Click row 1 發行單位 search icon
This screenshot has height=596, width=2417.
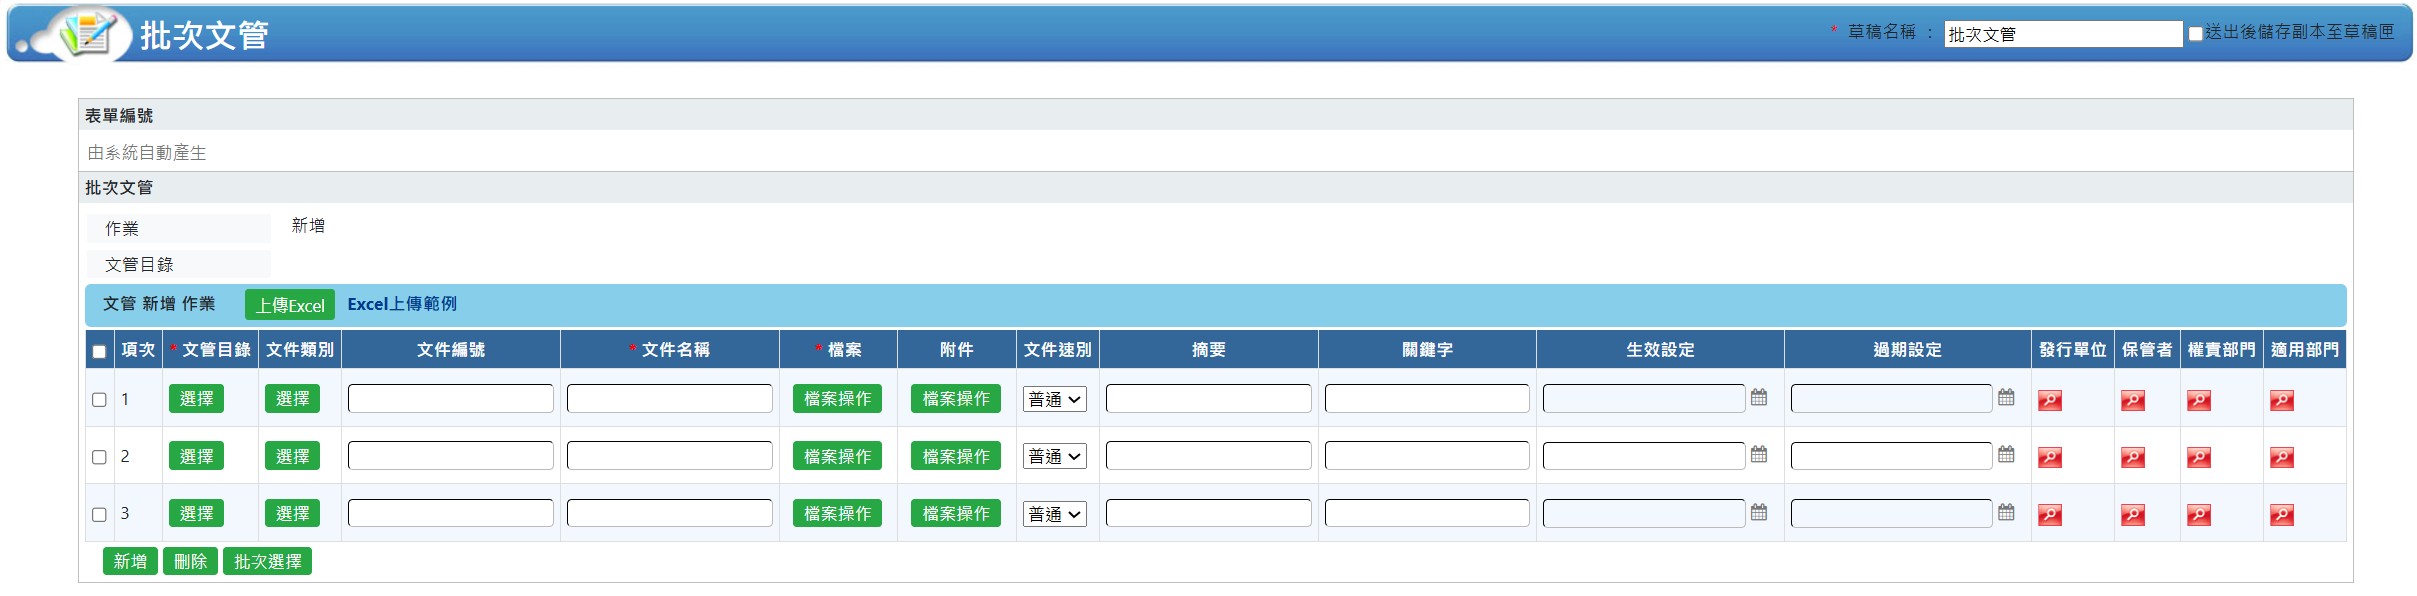tap(2050, 401)
